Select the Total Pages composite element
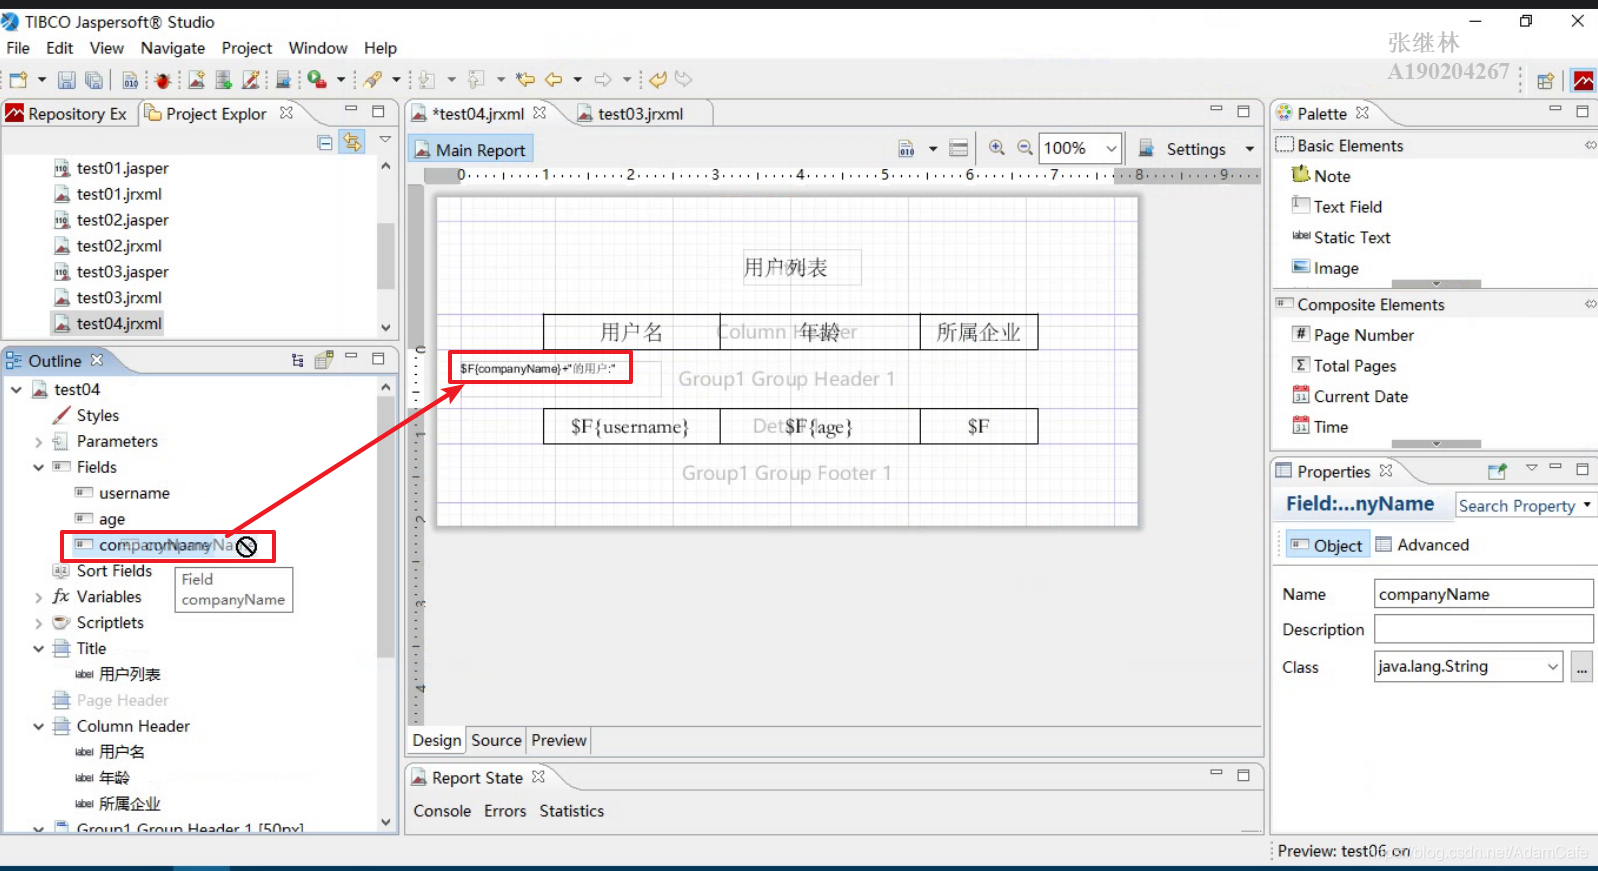The height and width of the screenshot is (871, 1598). click(1344, 366)
